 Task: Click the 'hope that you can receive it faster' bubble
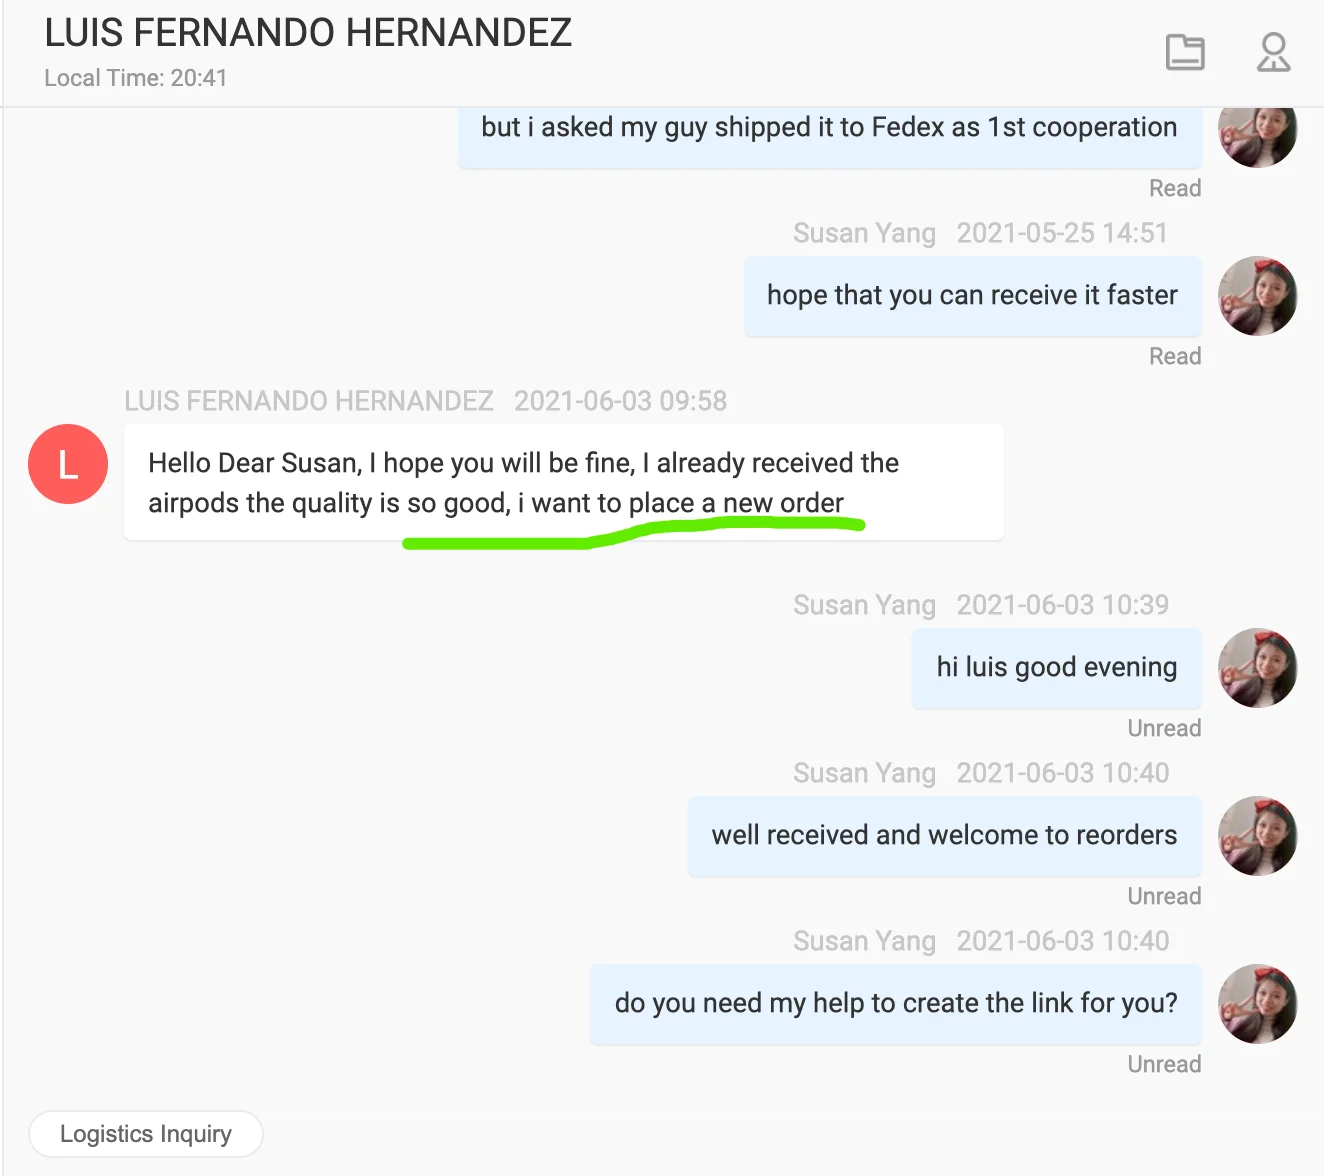[972, 296]
